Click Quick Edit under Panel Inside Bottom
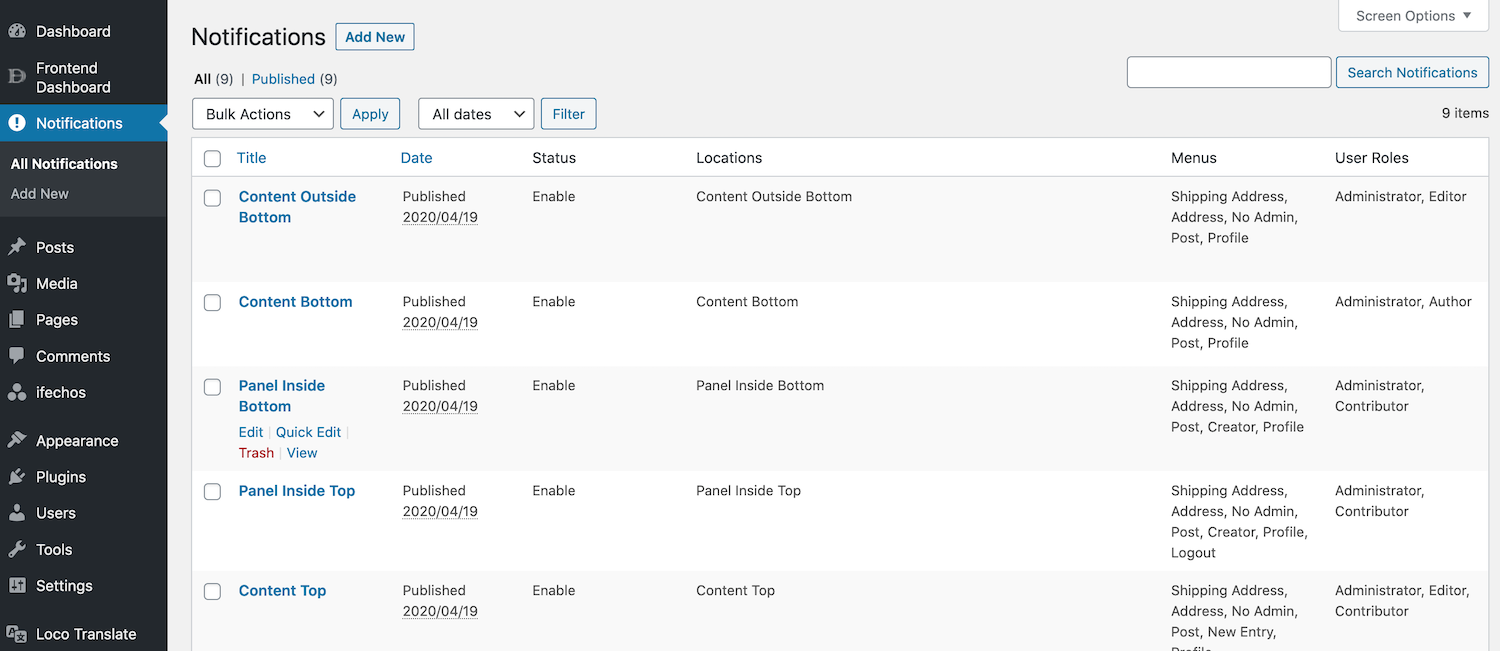Viewport: 1500px width, 651px height. [308, 432]
